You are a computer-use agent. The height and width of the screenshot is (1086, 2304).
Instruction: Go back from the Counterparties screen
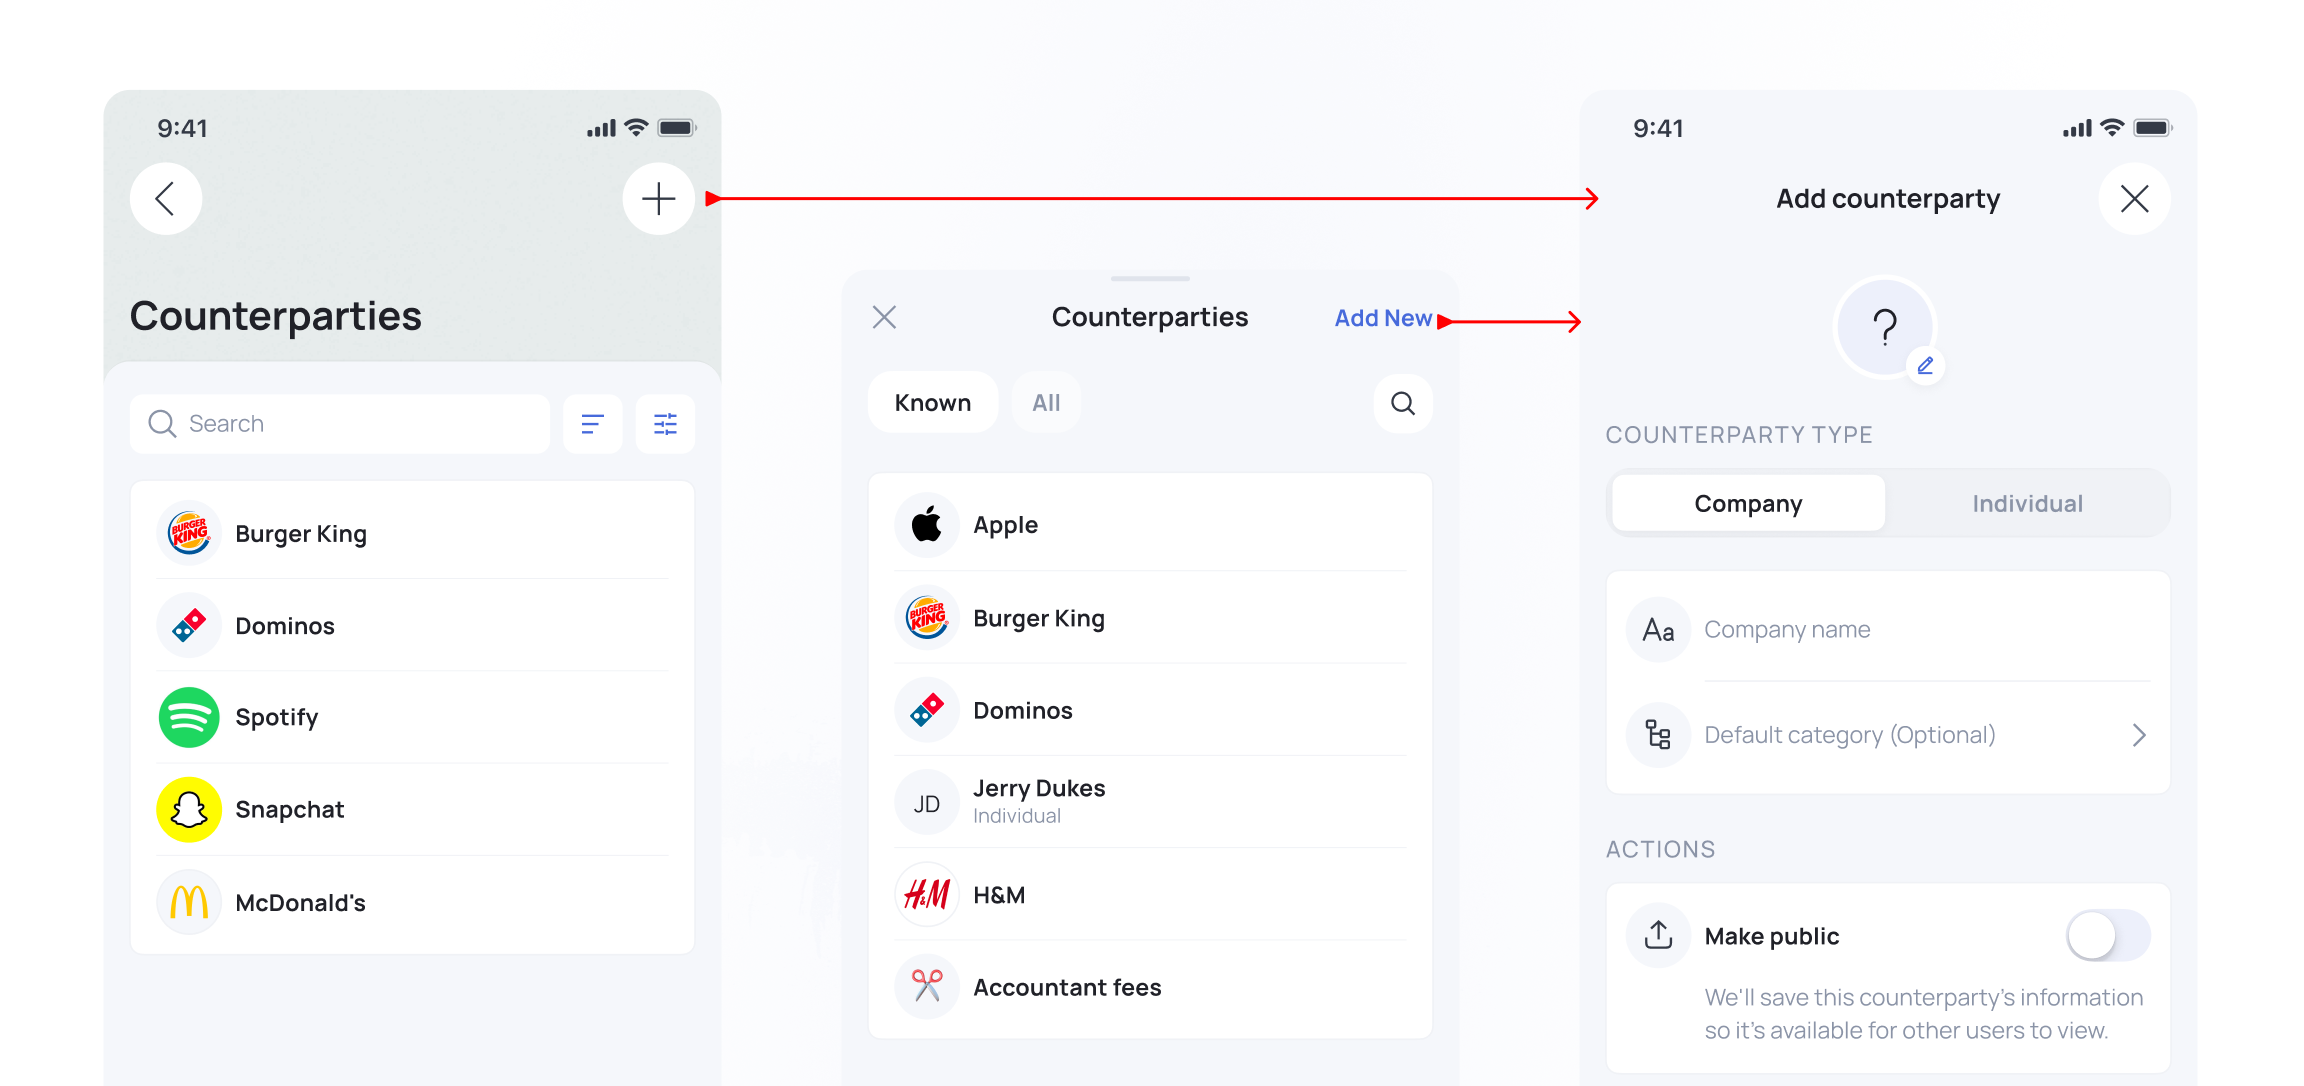pyautogui.click(x=166, y=199)
